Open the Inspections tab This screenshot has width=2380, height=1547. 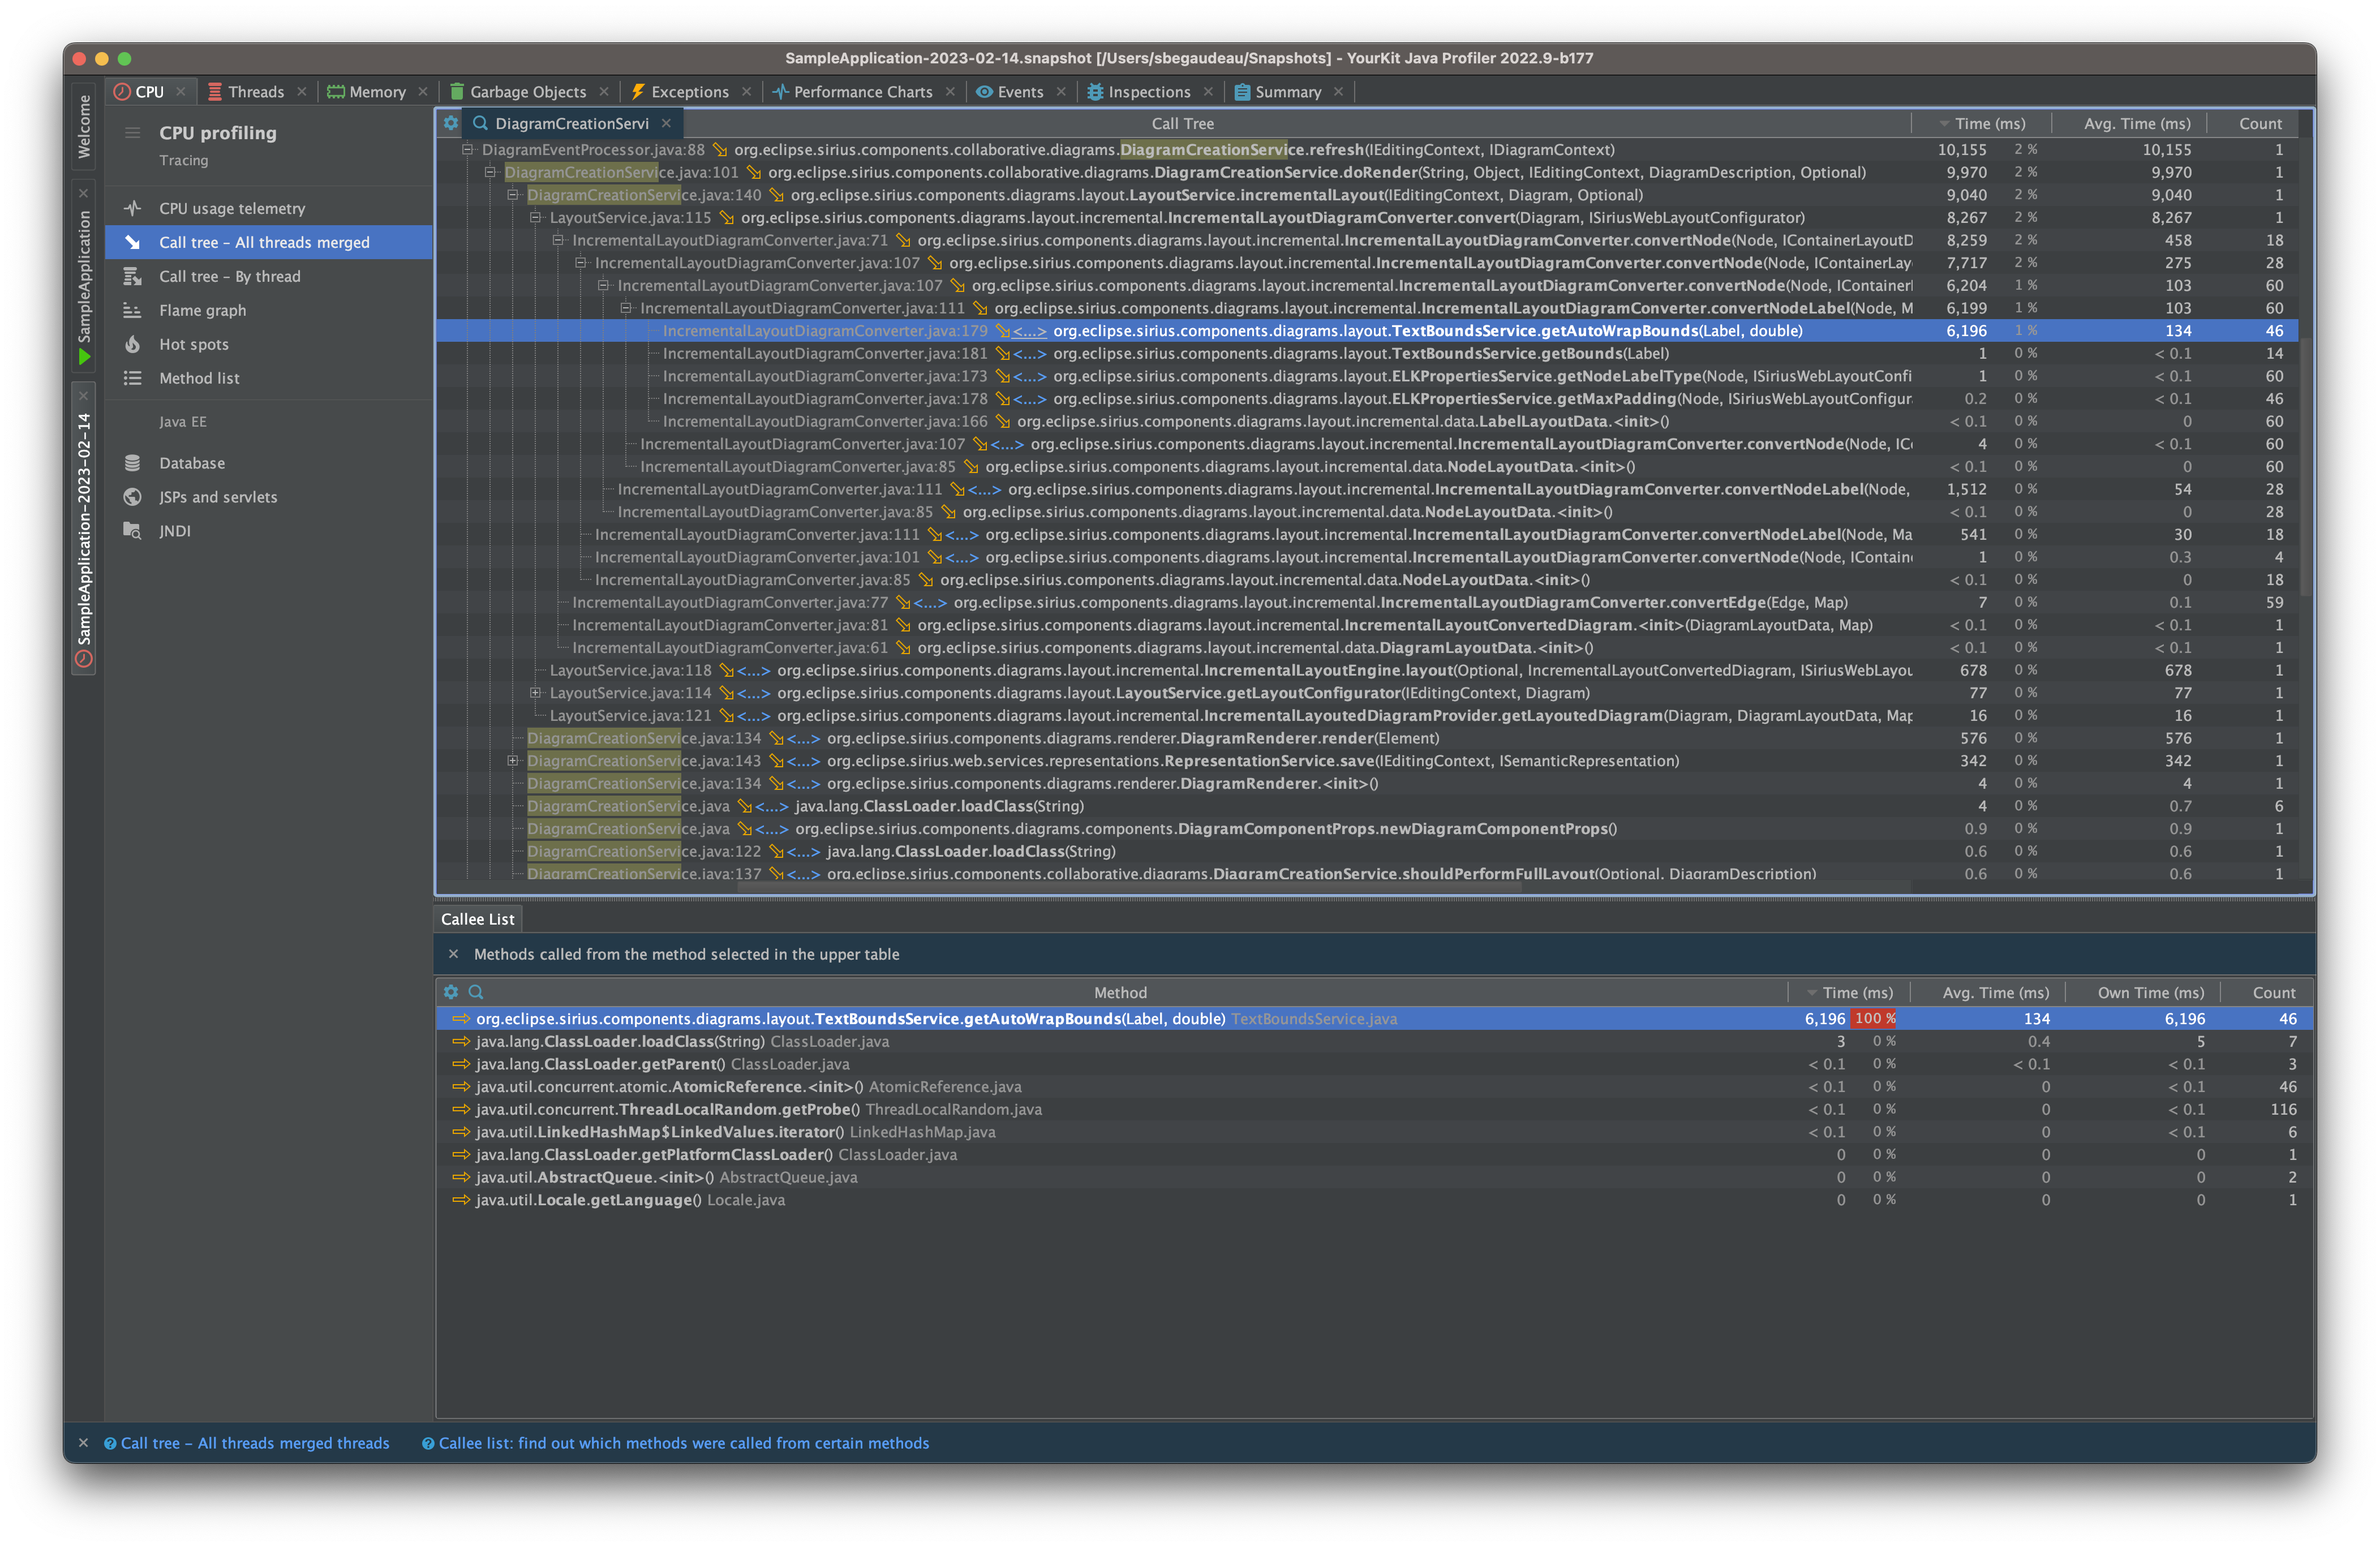point(1149,92)
